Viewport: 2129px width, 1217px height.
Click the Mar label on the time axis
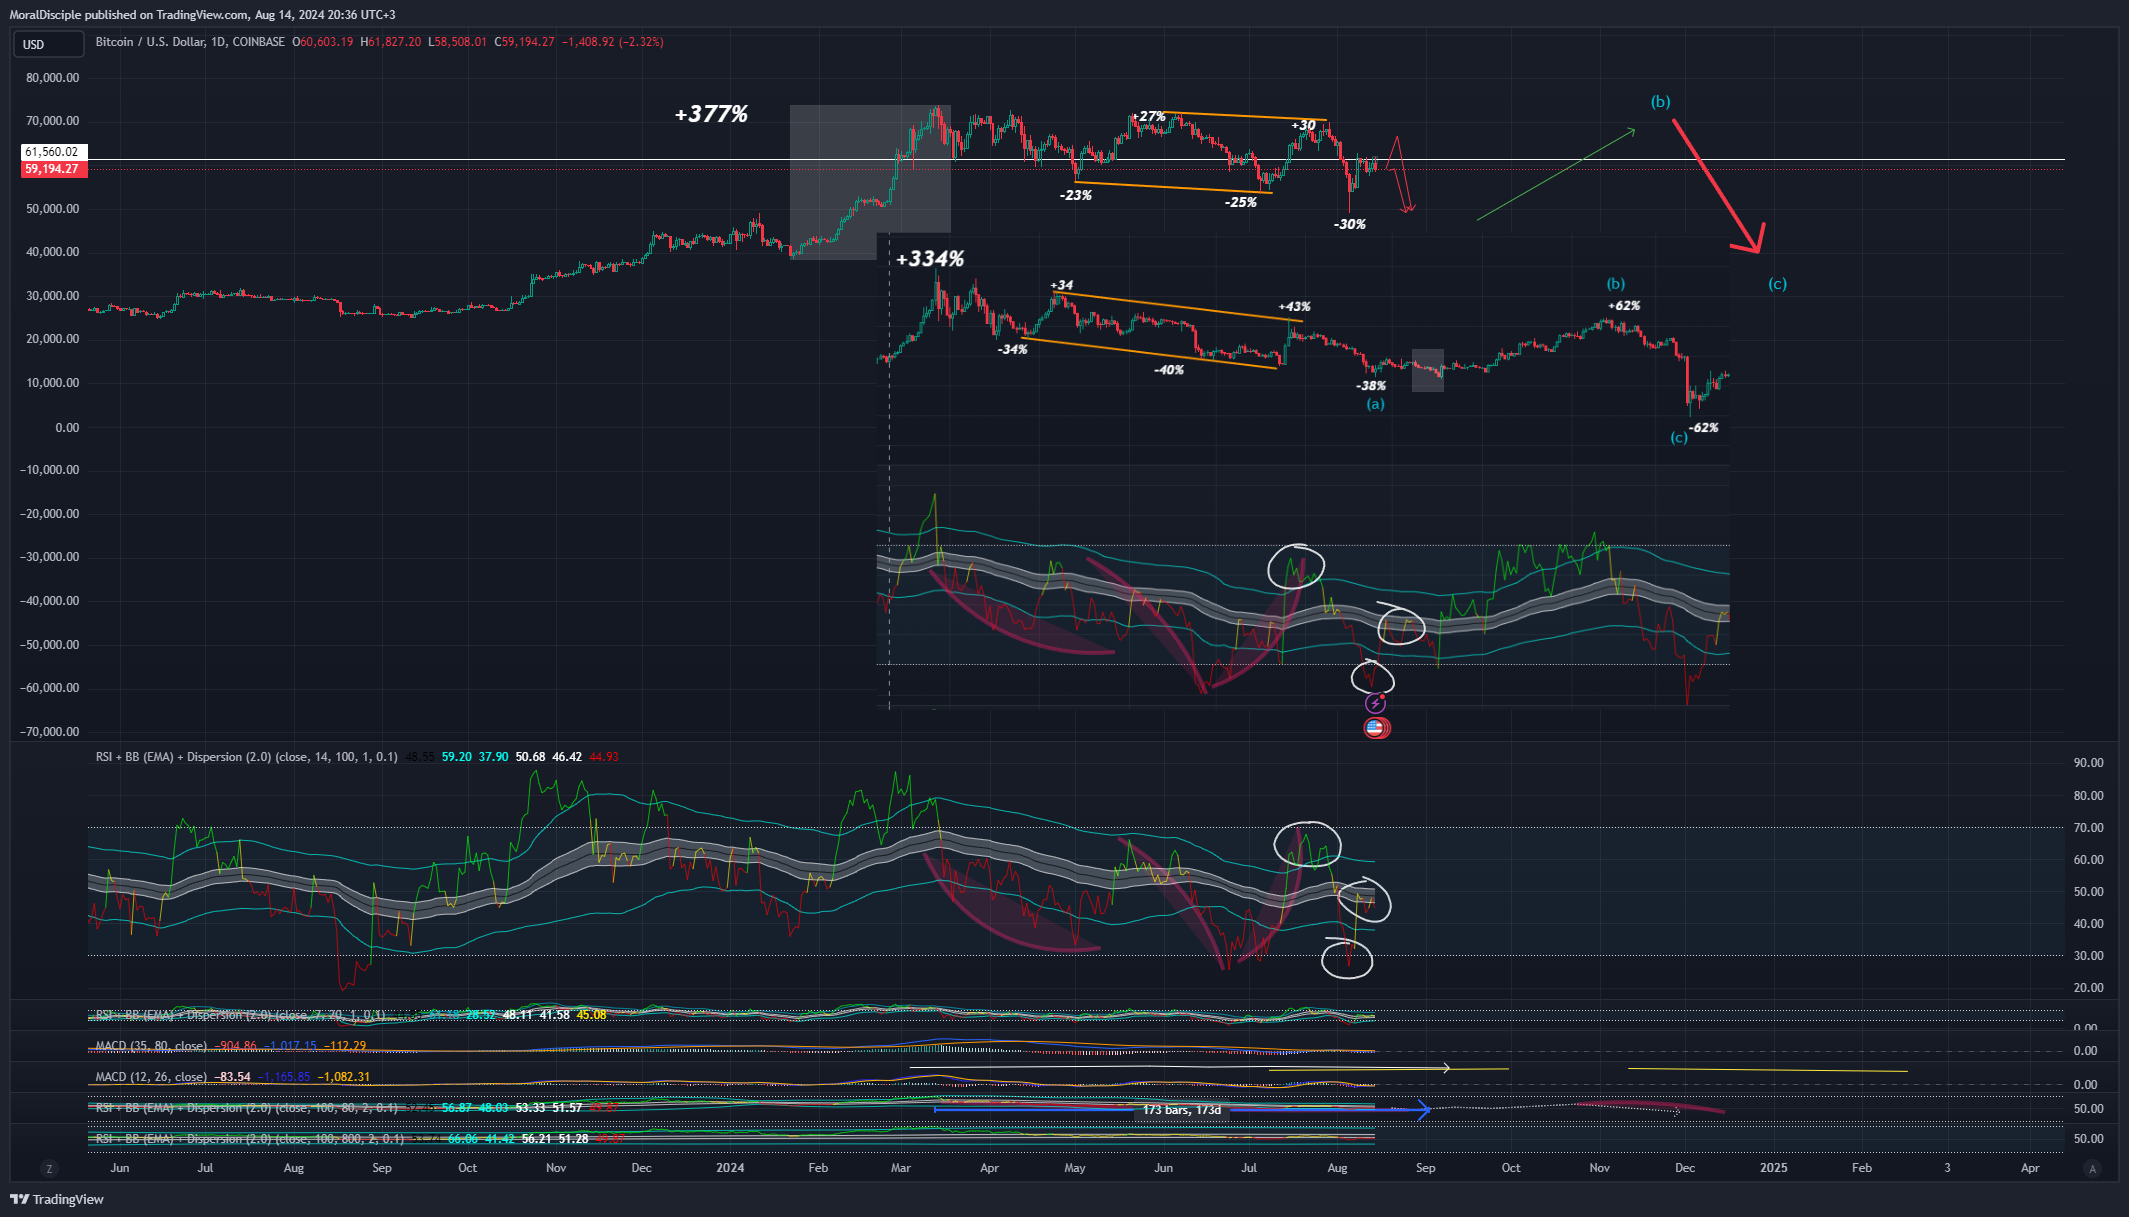pyautogui.click(x=901, y=1168)
